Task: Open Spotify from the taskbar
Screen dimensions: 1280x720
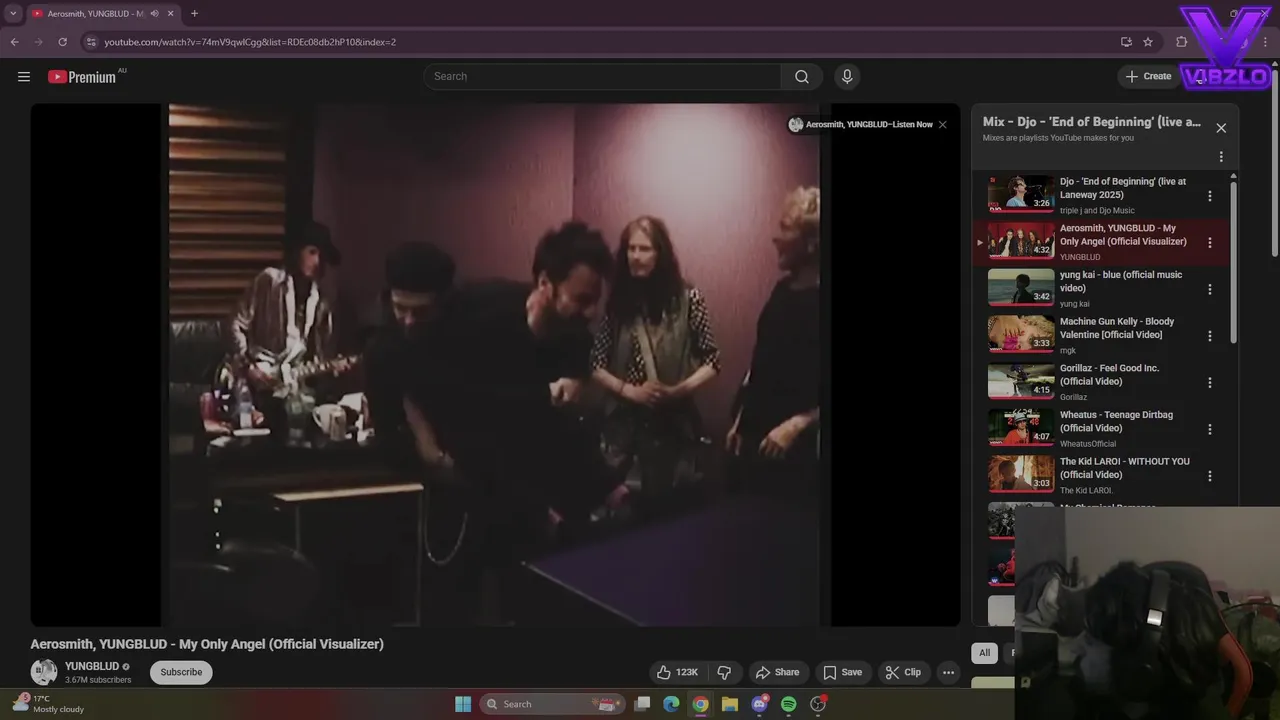Action: tap(788, 704)
